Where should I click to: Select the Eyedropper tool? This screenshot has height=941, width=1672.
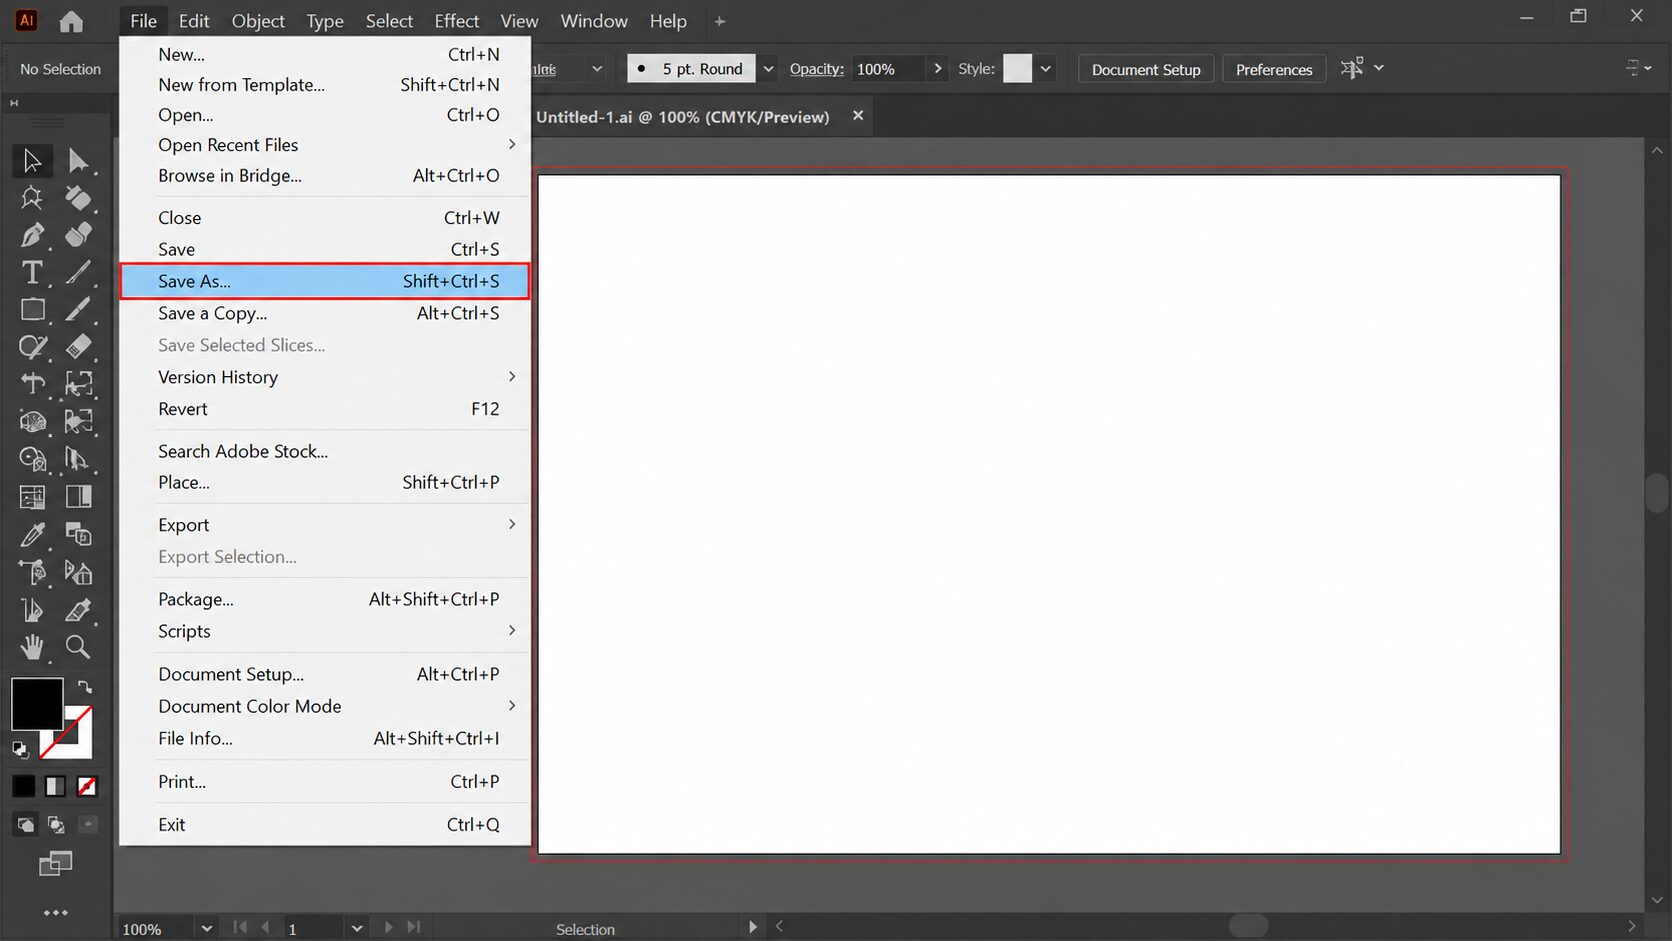coord(32,534)
